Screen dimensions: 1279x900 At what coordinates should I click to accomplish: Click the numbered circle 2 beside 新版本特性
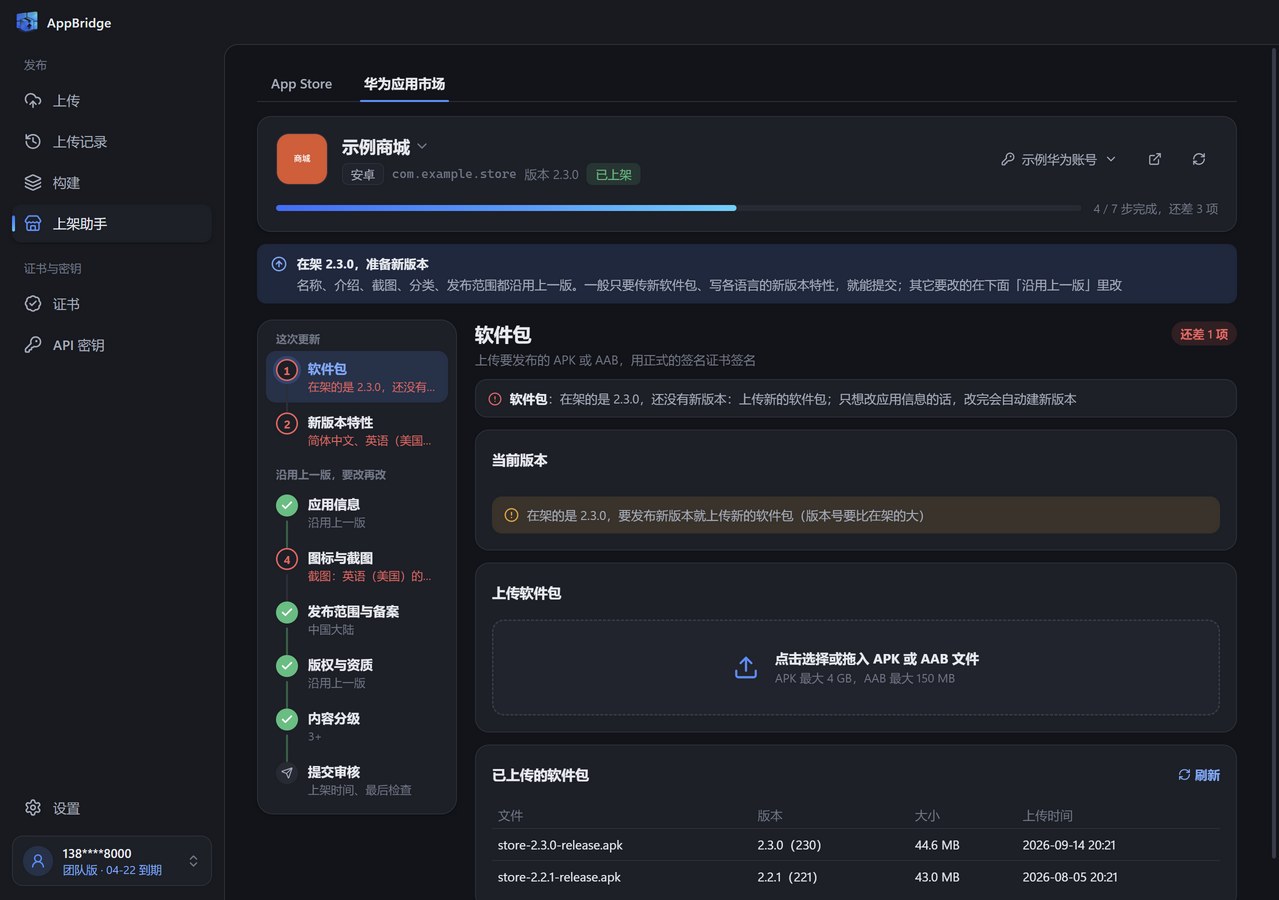point(287,424)
